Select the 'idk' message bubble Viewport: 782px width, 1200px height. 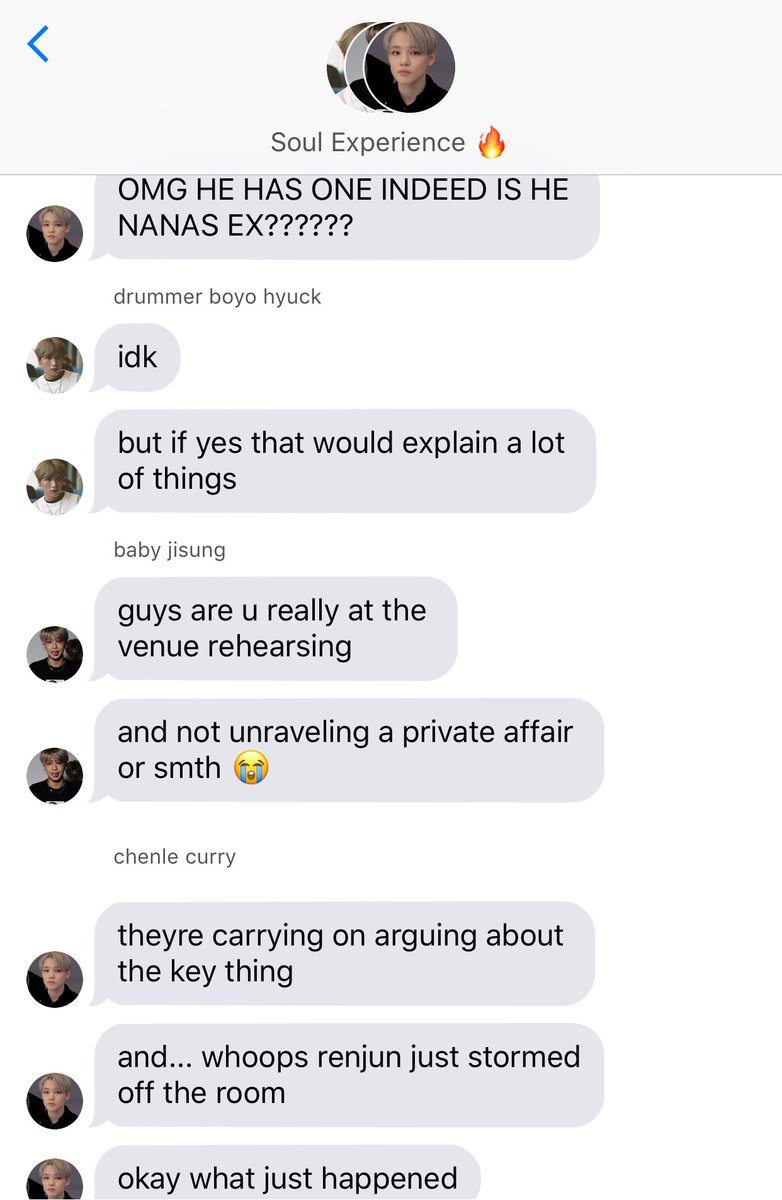click(136, 357)
